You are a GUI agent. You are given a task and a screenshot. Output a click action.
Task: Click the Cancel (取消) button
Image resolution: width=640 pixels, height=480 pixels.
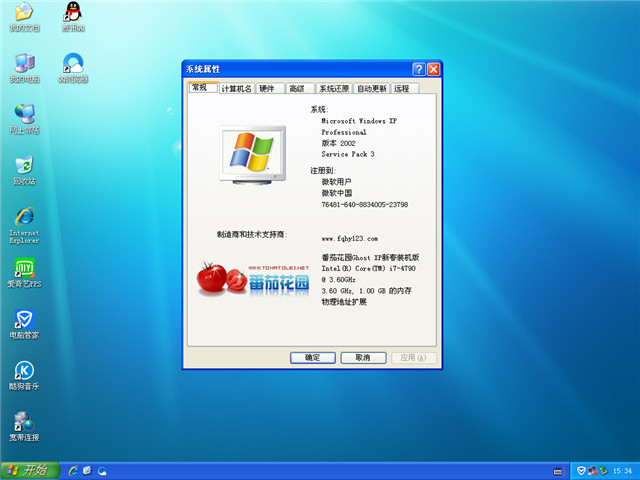[363, 358]
